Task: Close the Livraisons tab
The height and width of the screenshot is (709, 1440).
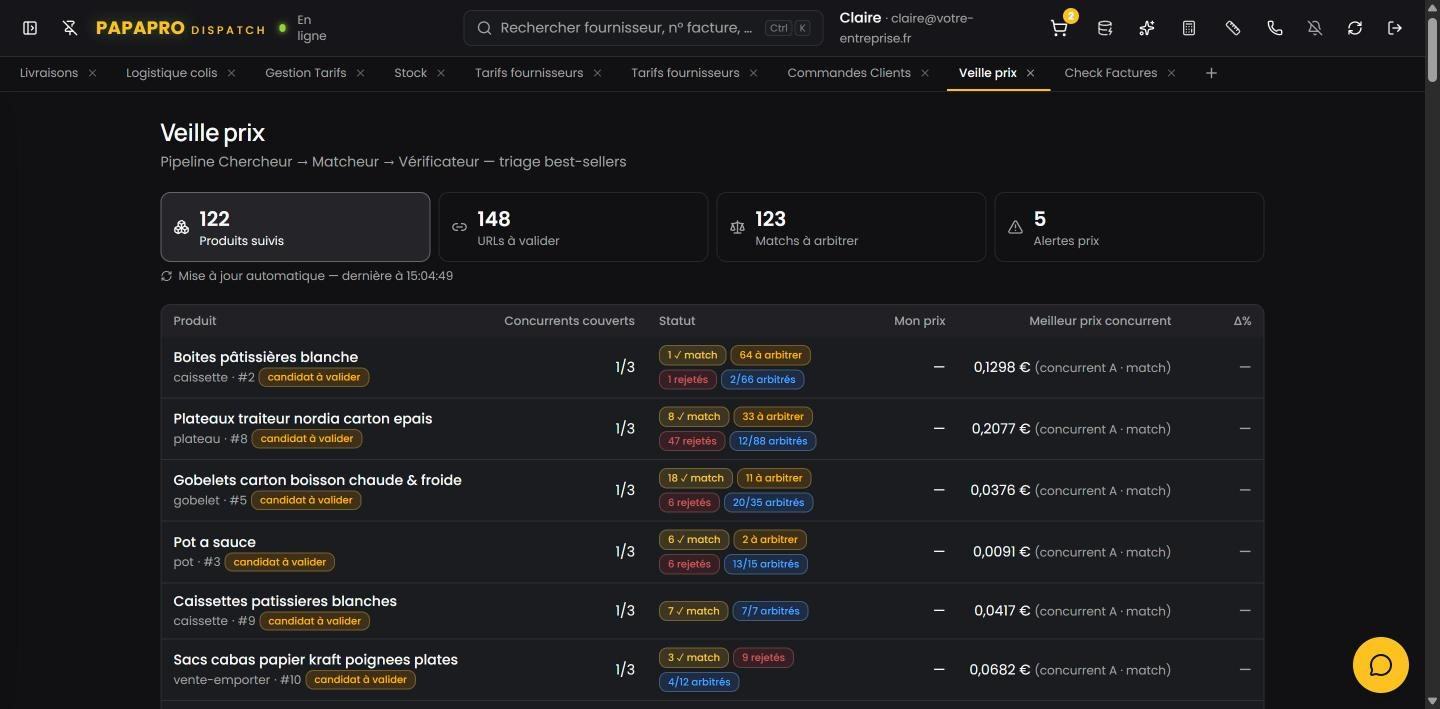Action: point(92,73)
